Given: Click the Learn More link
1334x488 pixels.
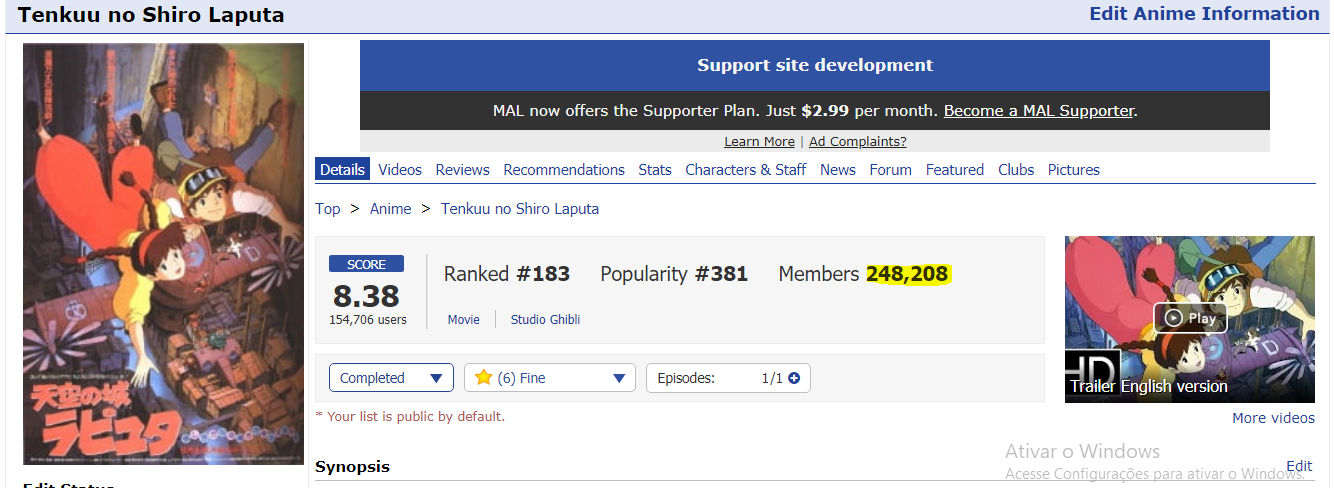Looking at the screenshot, I should [x=759, y=141].
